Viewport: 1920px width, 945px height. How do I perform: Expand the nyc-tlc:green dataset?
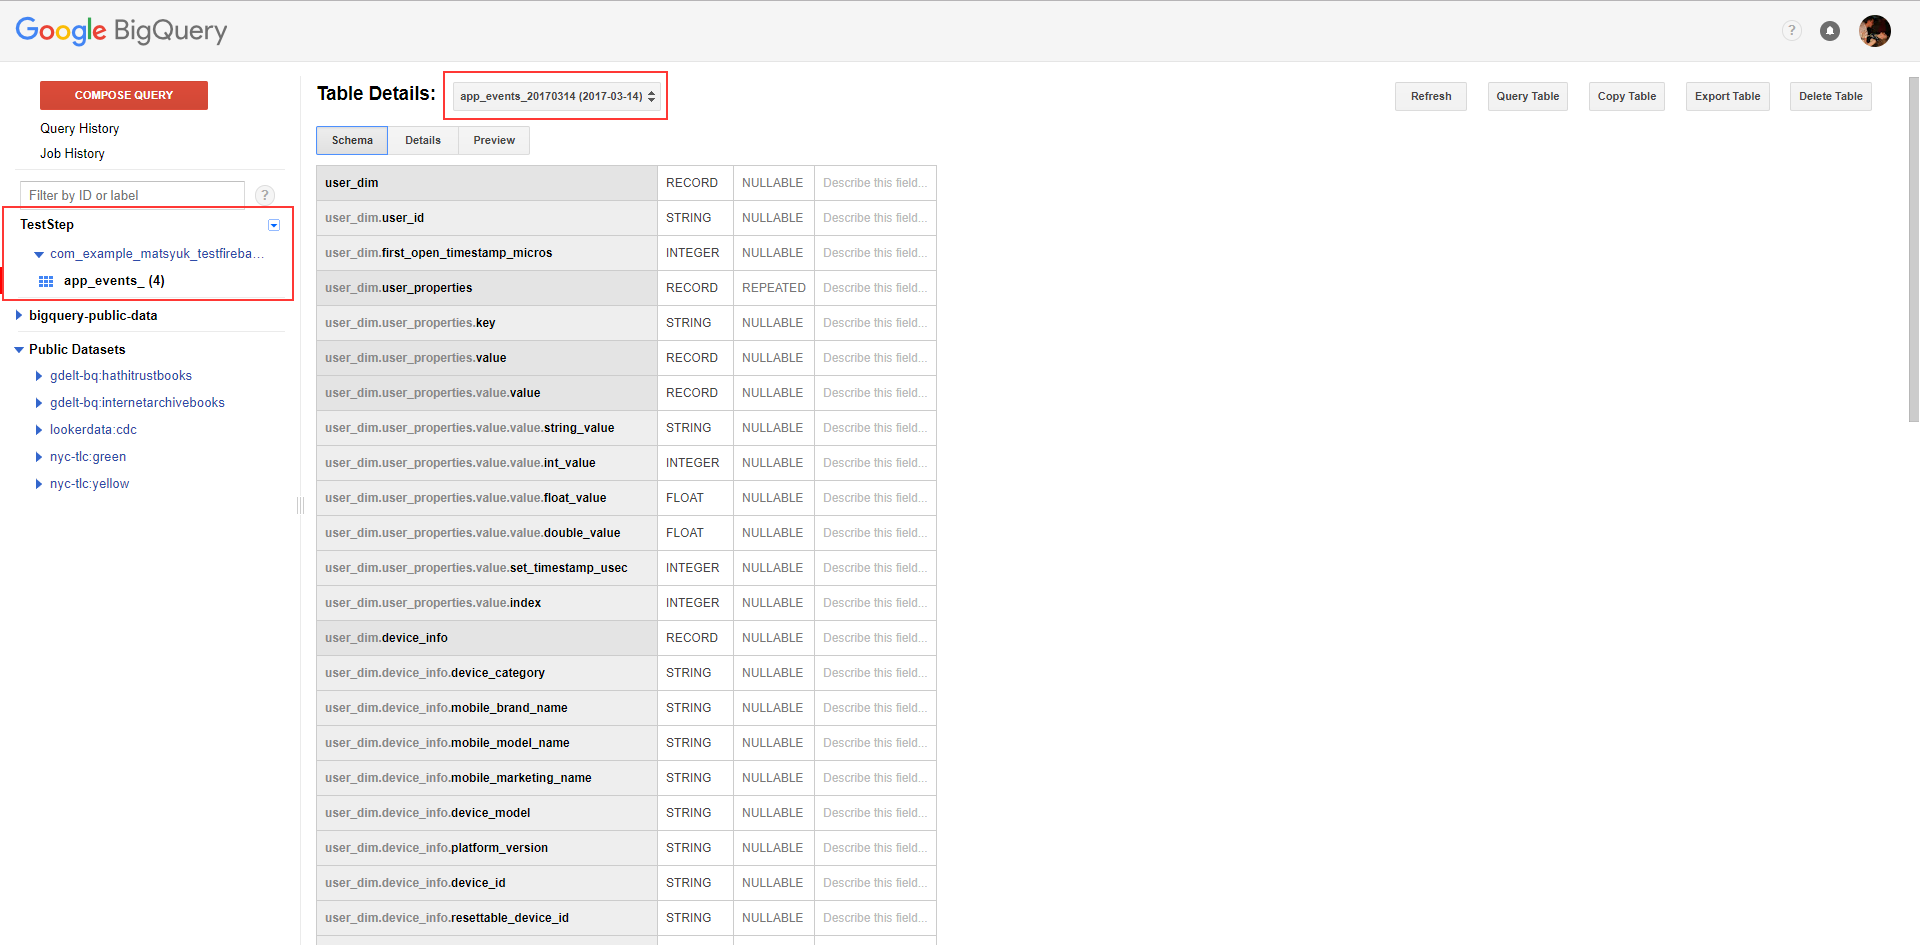coord(39,457)
